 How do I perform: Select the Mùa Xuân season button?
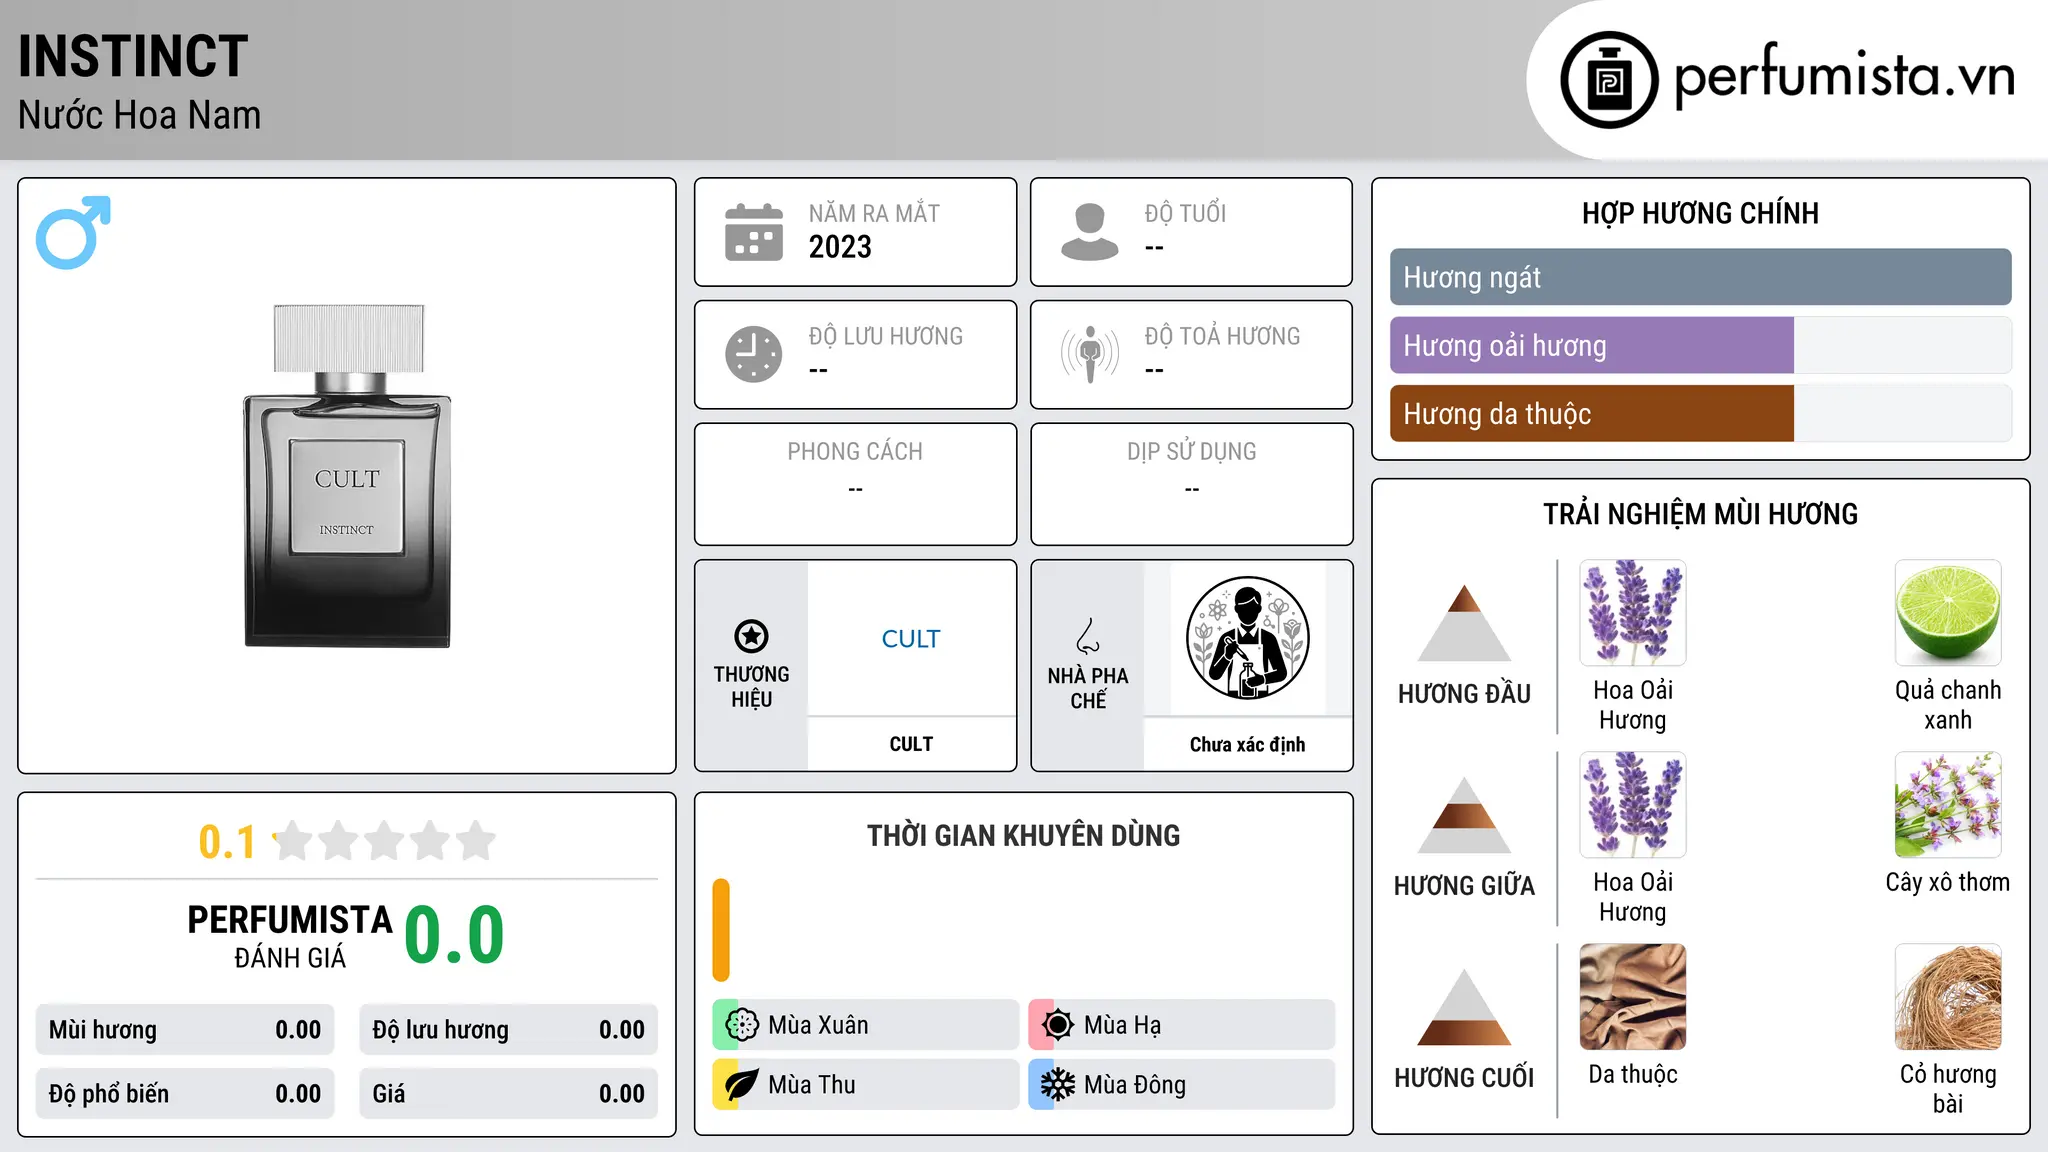(x=865, y=1025)
